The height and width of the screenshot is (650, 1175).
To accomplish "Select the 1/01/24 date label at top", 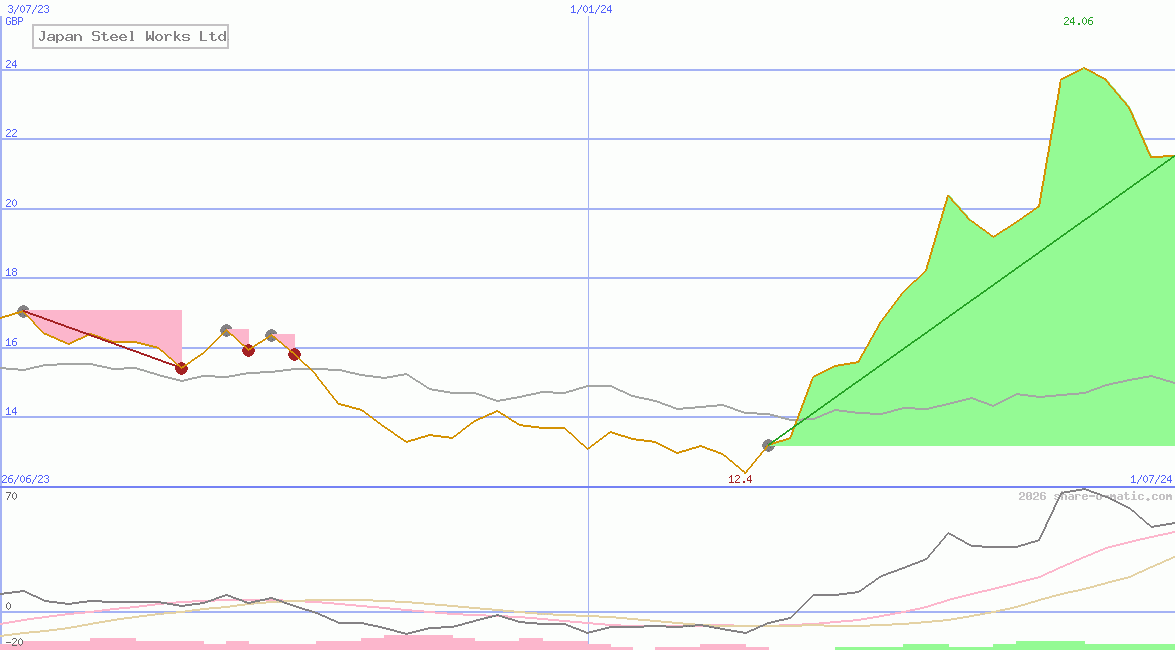I will (591, 9).
